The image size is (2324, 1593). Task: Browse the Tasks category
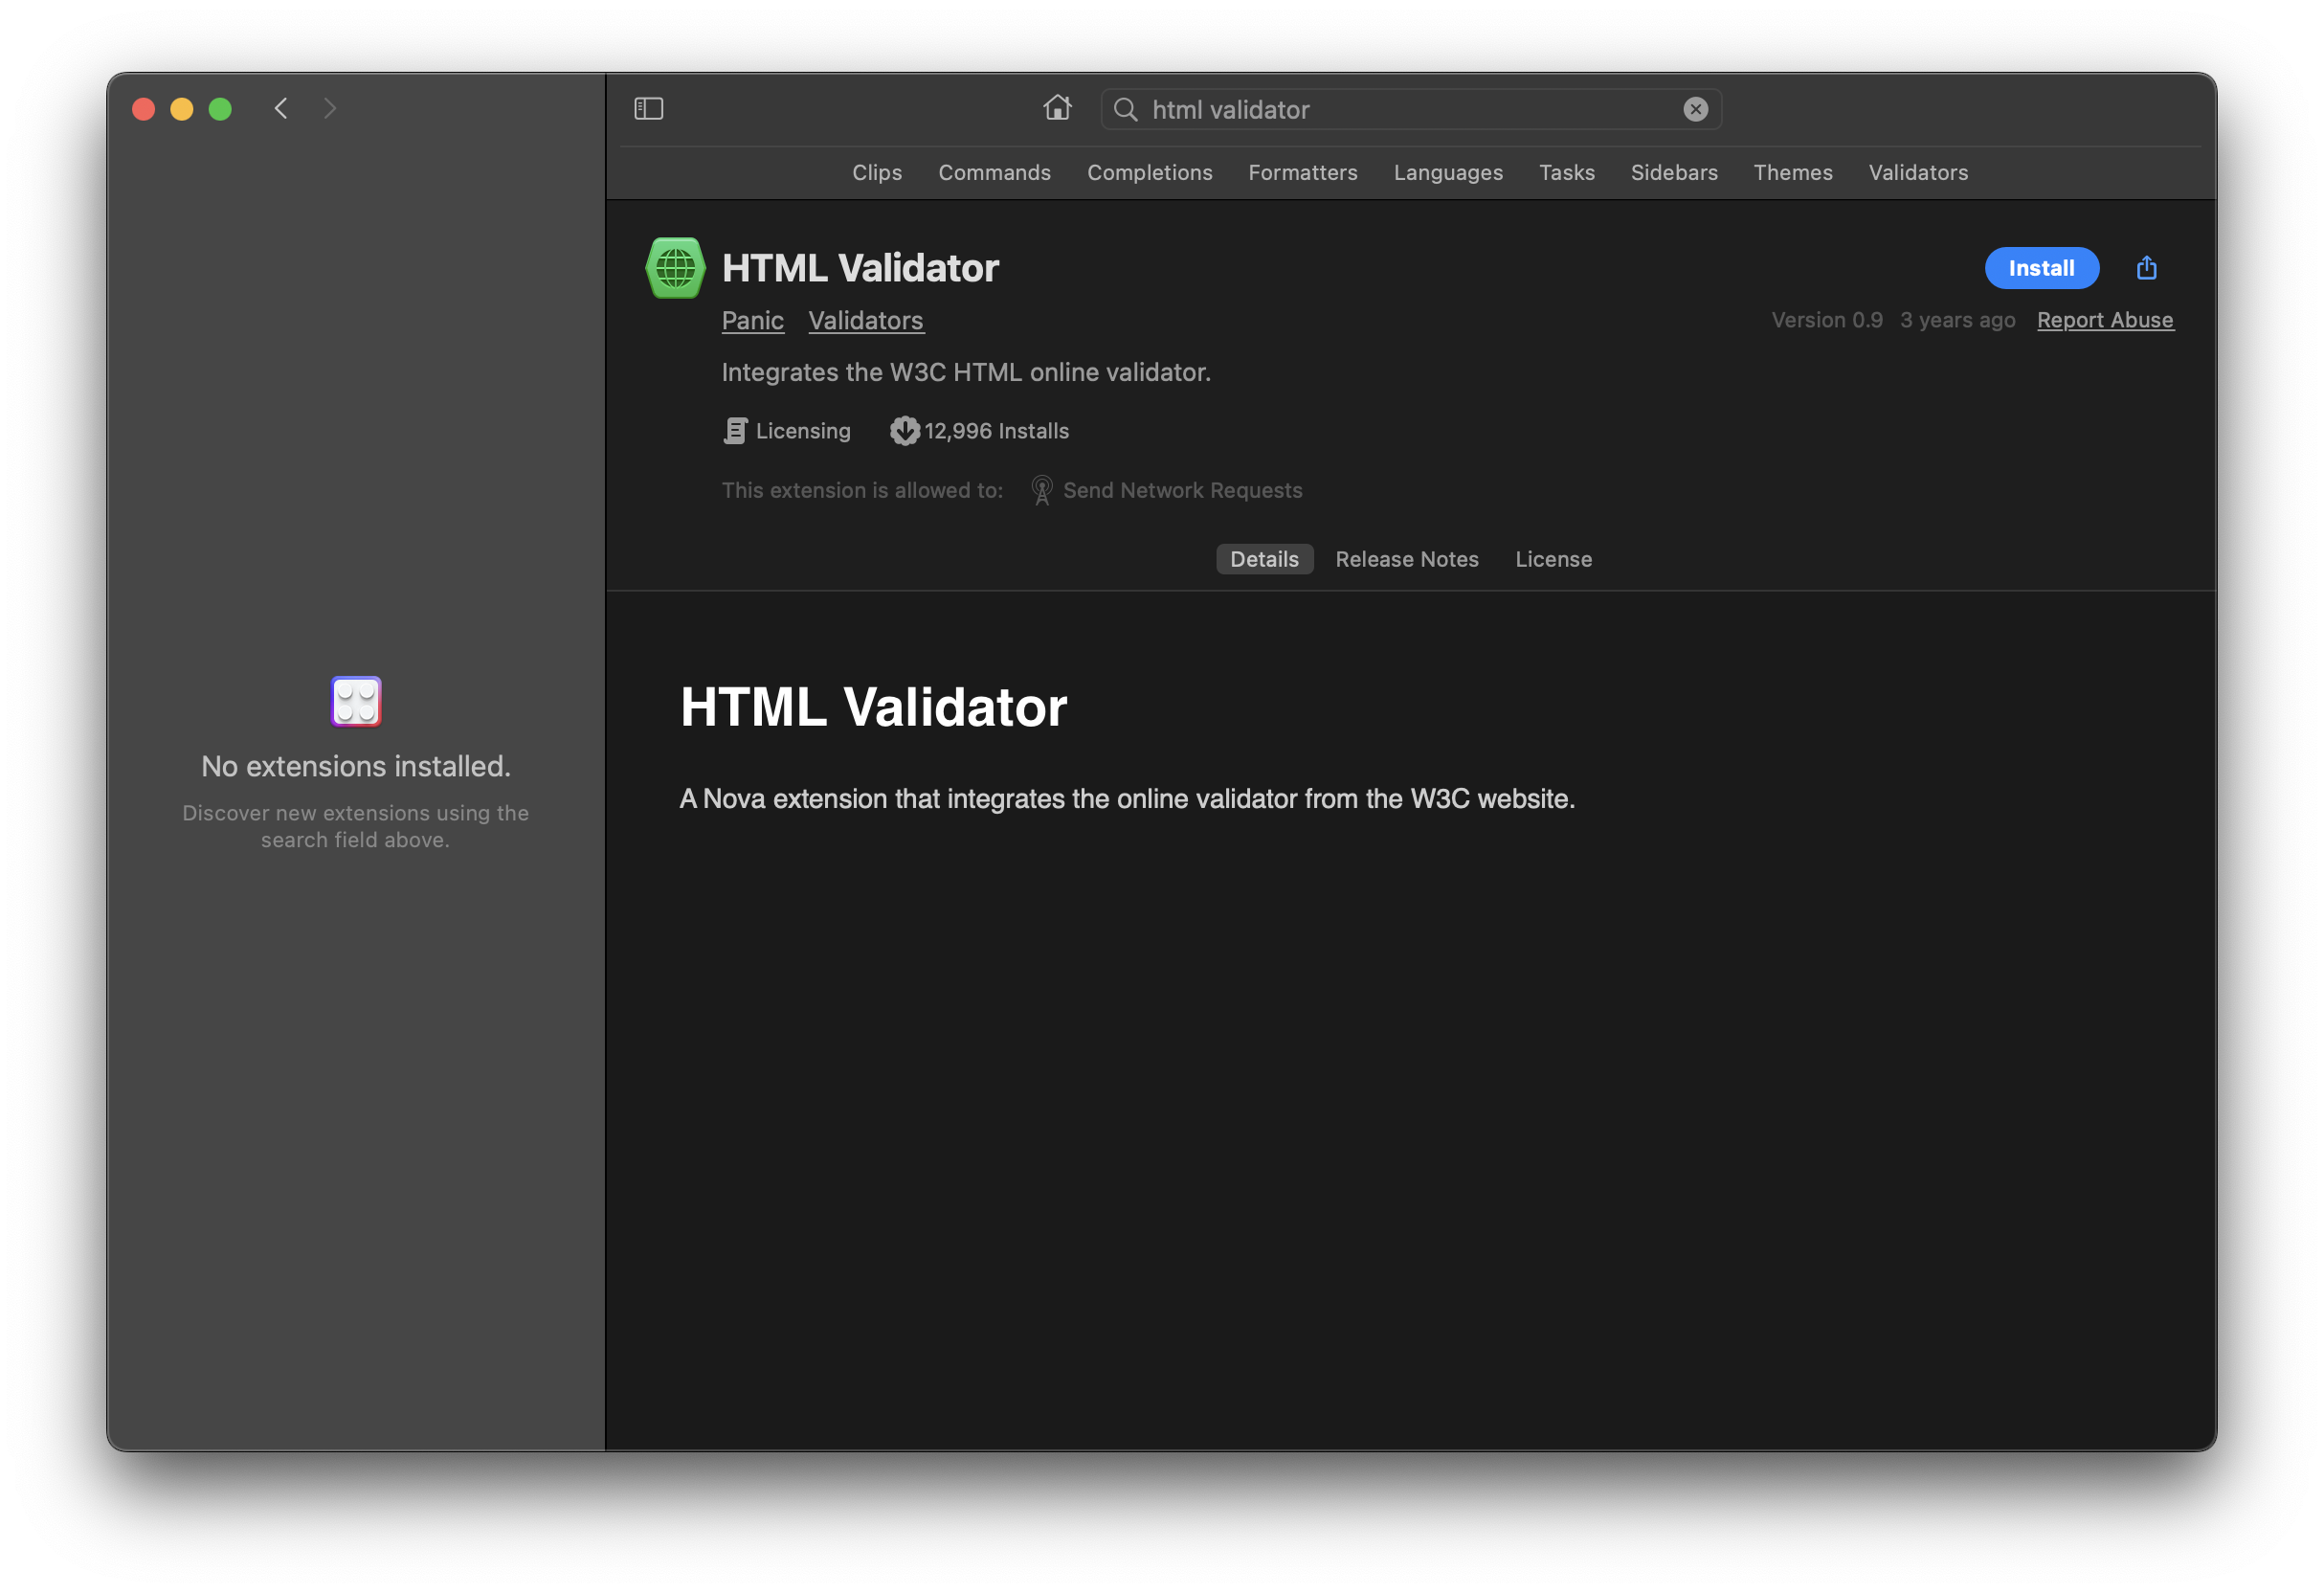(1566, 172)
